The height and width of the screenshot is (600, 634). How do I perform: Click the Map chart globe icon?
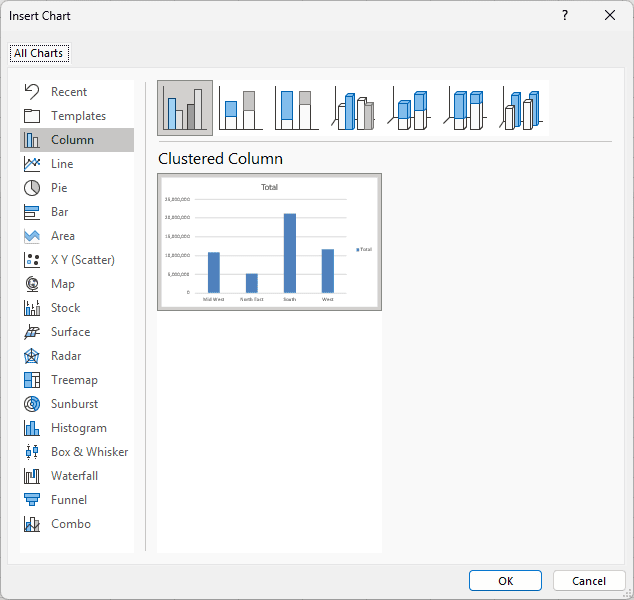pyautogui.click(x=32, y=284)
